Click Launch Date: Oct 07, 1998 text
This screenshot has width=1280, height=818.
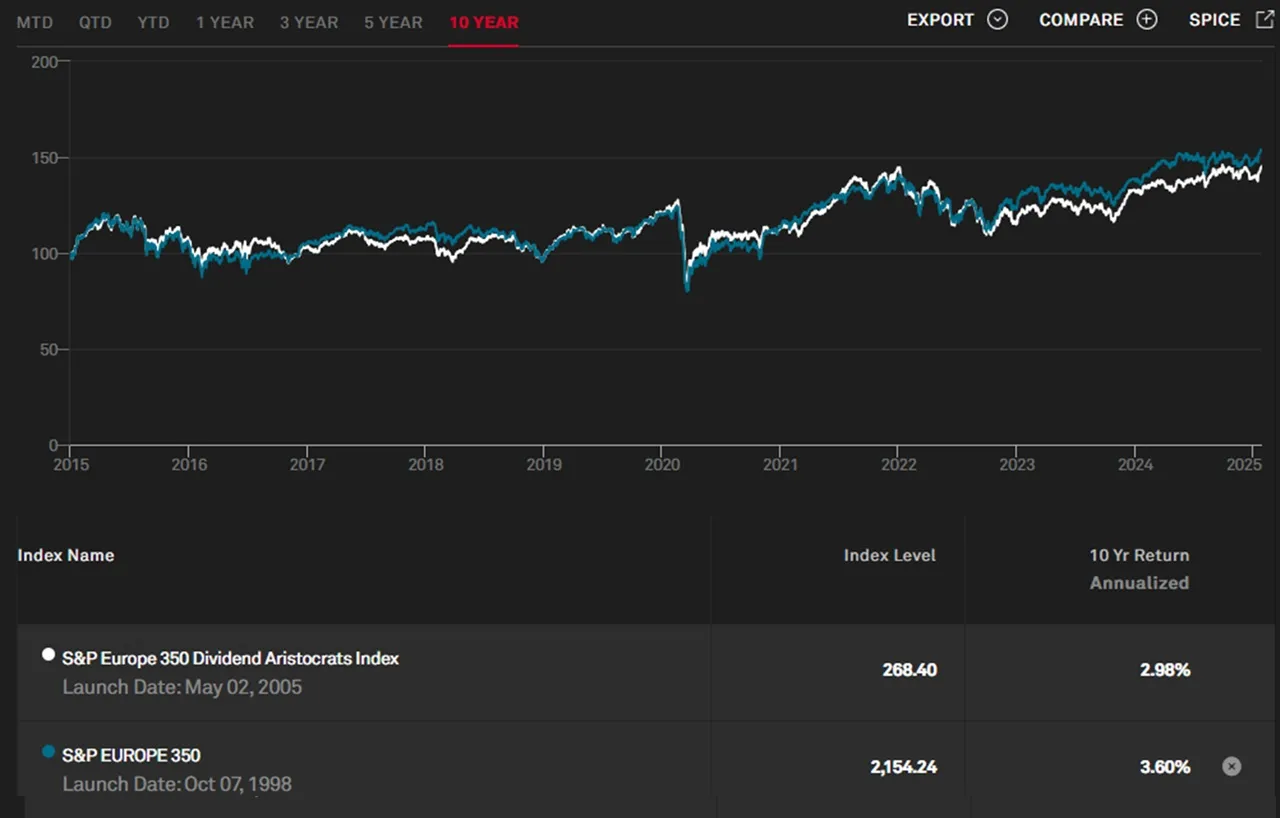(177, 784)
